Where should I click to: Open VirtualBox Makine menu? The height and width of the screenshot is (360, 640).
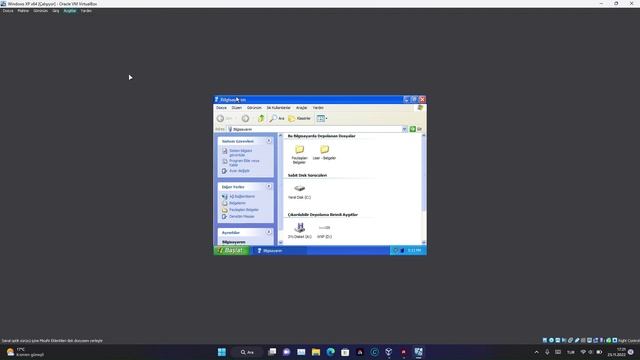click(23, 11)
